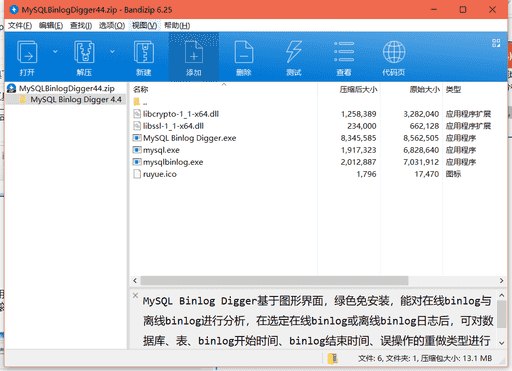512x371 pixels.
Task: Select the mysql.exe file
Action: [161, 150]
